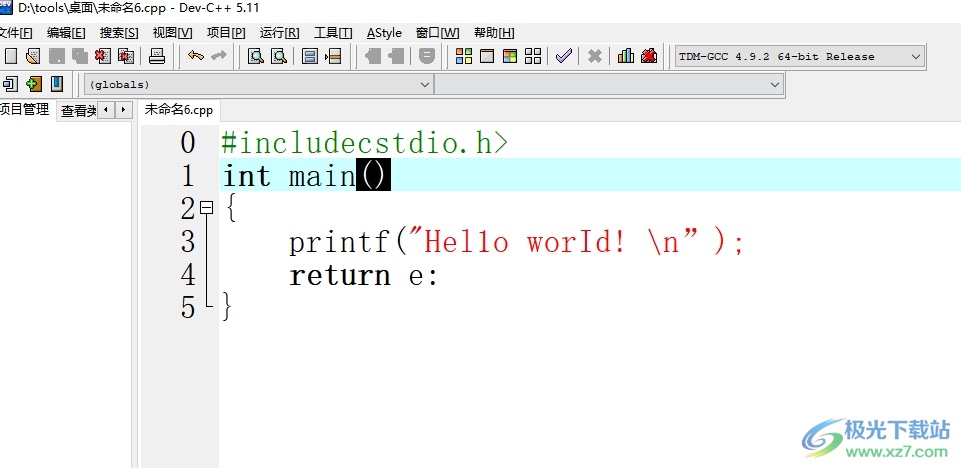The width and height of the screenshot is (961, 468).
Task: Open the AStyle menu
Action: (x=384, y=33)
